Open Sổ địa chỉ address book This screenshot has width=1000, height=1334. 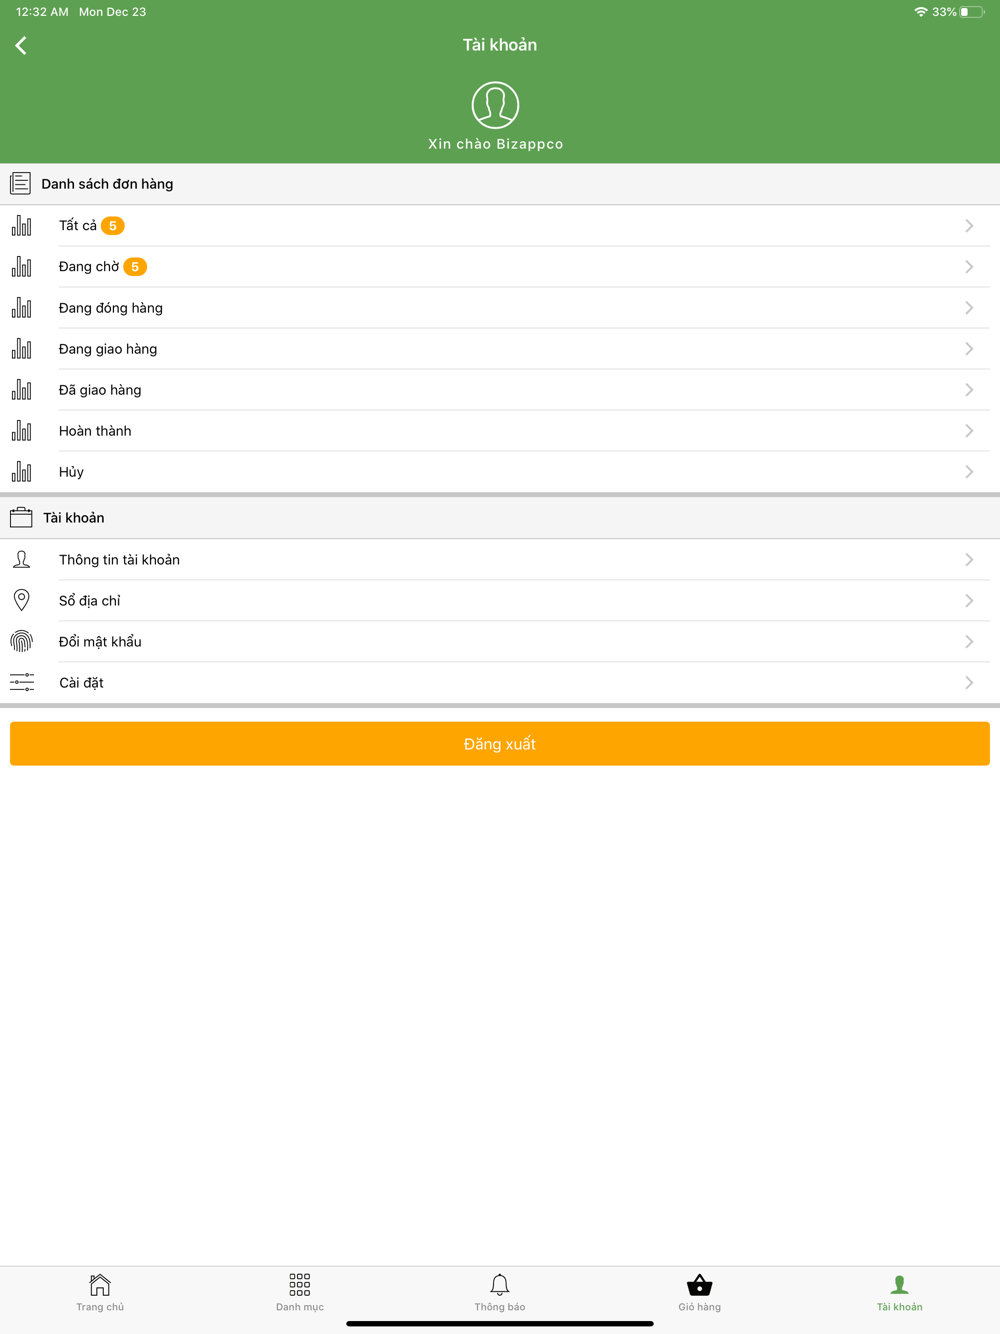point(500,601)
